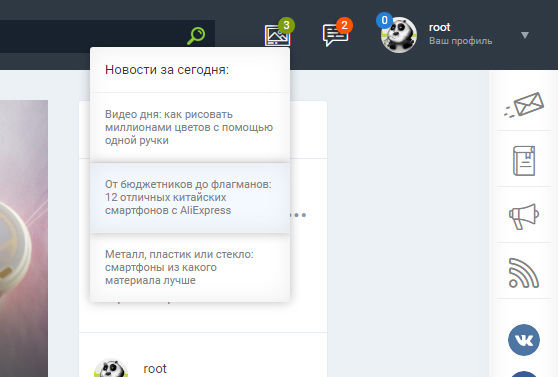Click the blue 0 badge on avatar
The height and width of the screenshot is (377, 558).
point(384,21)
